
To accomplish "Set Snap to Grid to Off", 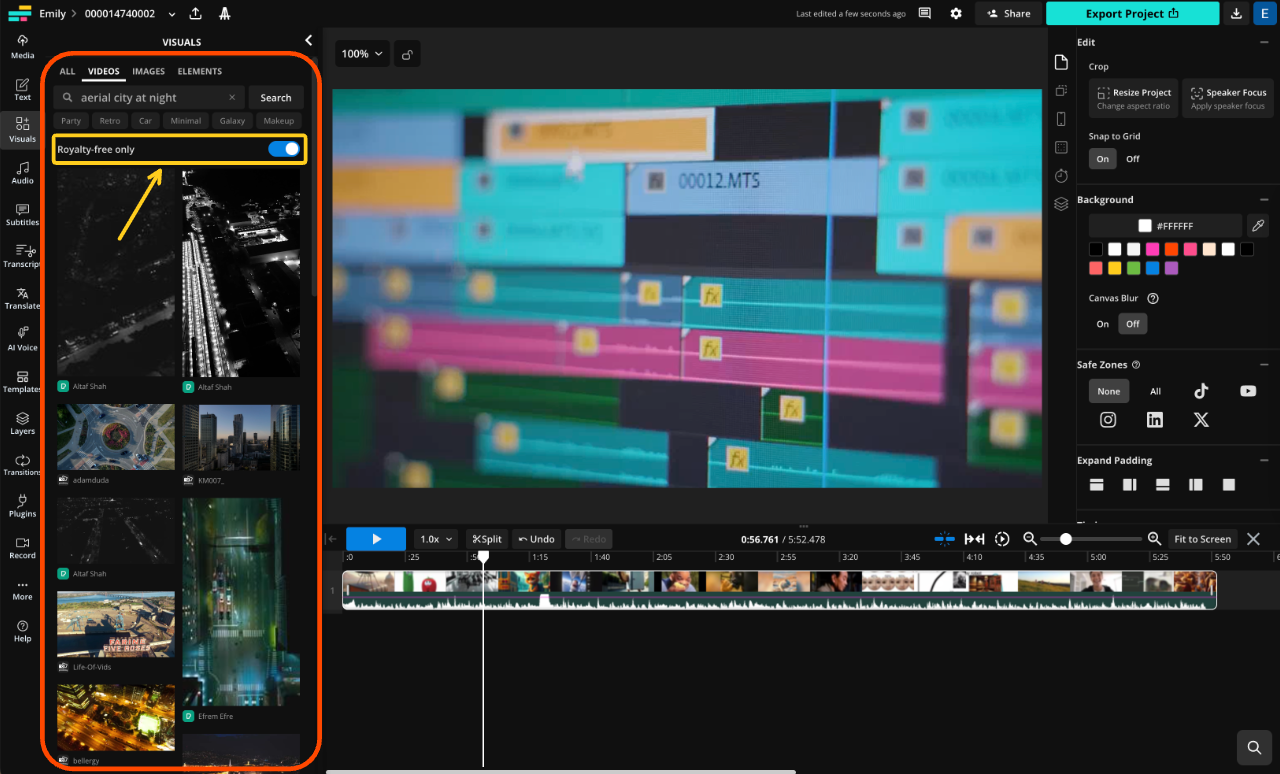I will [1133, 159].
